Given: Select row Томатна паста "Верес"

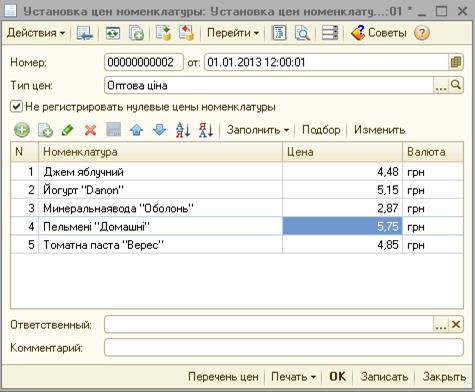Looking at the screenshot, I should pos(237,245).
